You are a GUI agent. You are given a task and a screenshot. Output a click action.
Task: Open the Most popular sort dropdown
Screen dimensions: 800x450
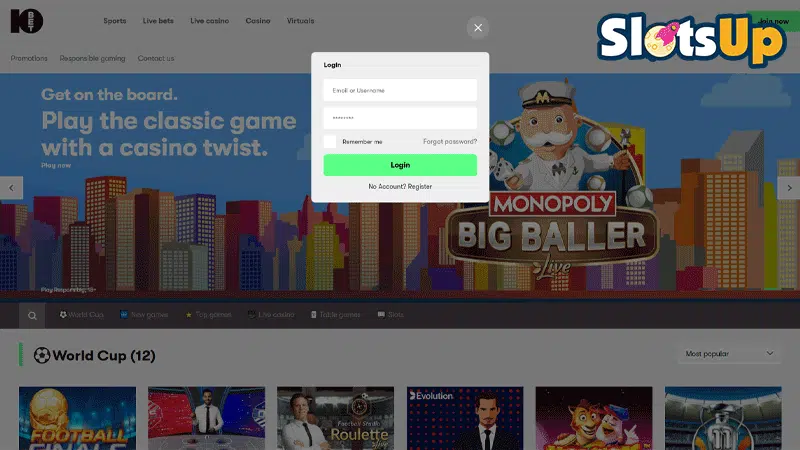coord(729,354)
